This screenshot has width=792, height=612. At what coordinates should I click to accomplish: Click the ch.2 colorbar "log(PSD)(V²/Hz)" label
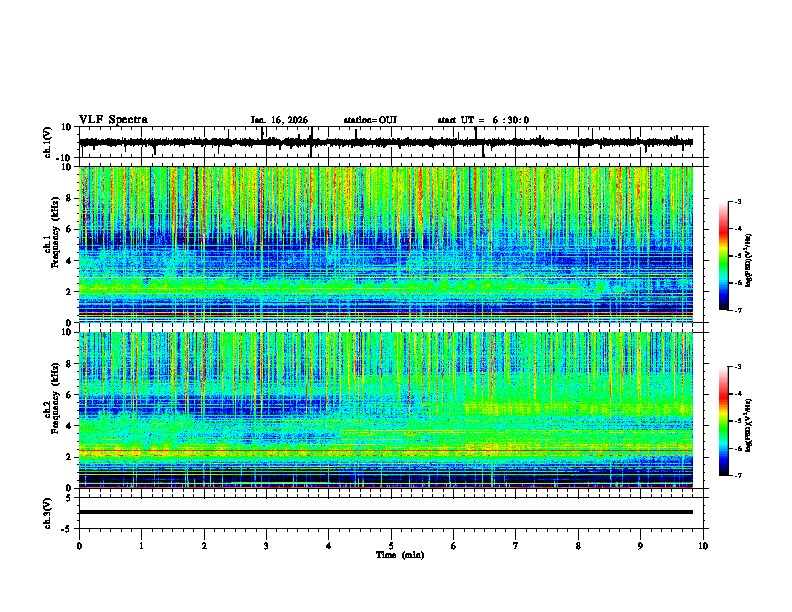749,425
